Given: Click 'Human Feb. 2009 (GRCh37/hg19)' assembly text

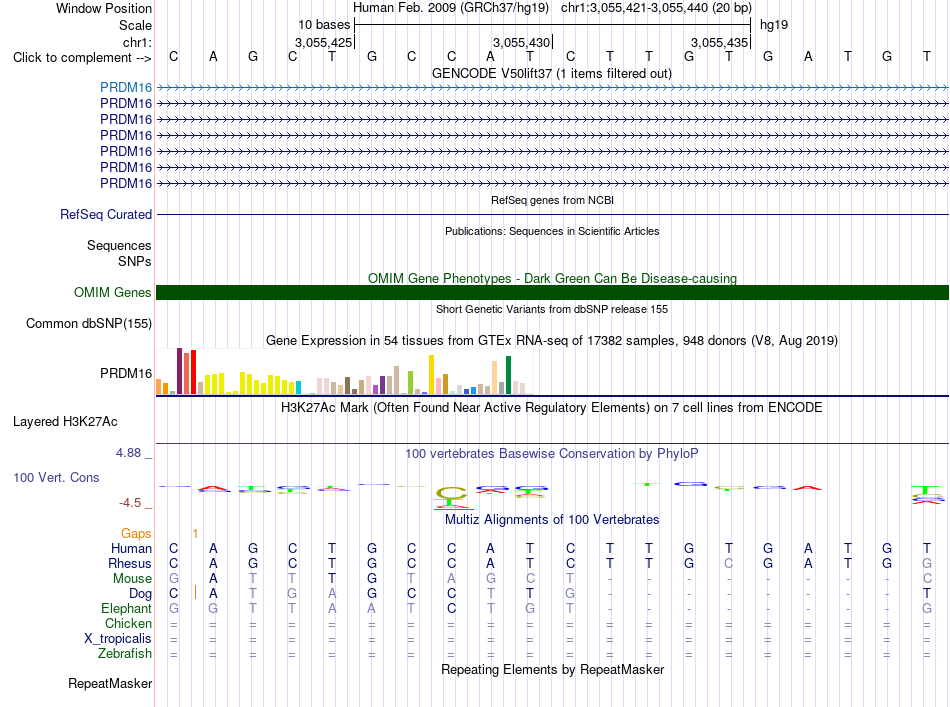Looking at the screenshot, I should [451, 8].
